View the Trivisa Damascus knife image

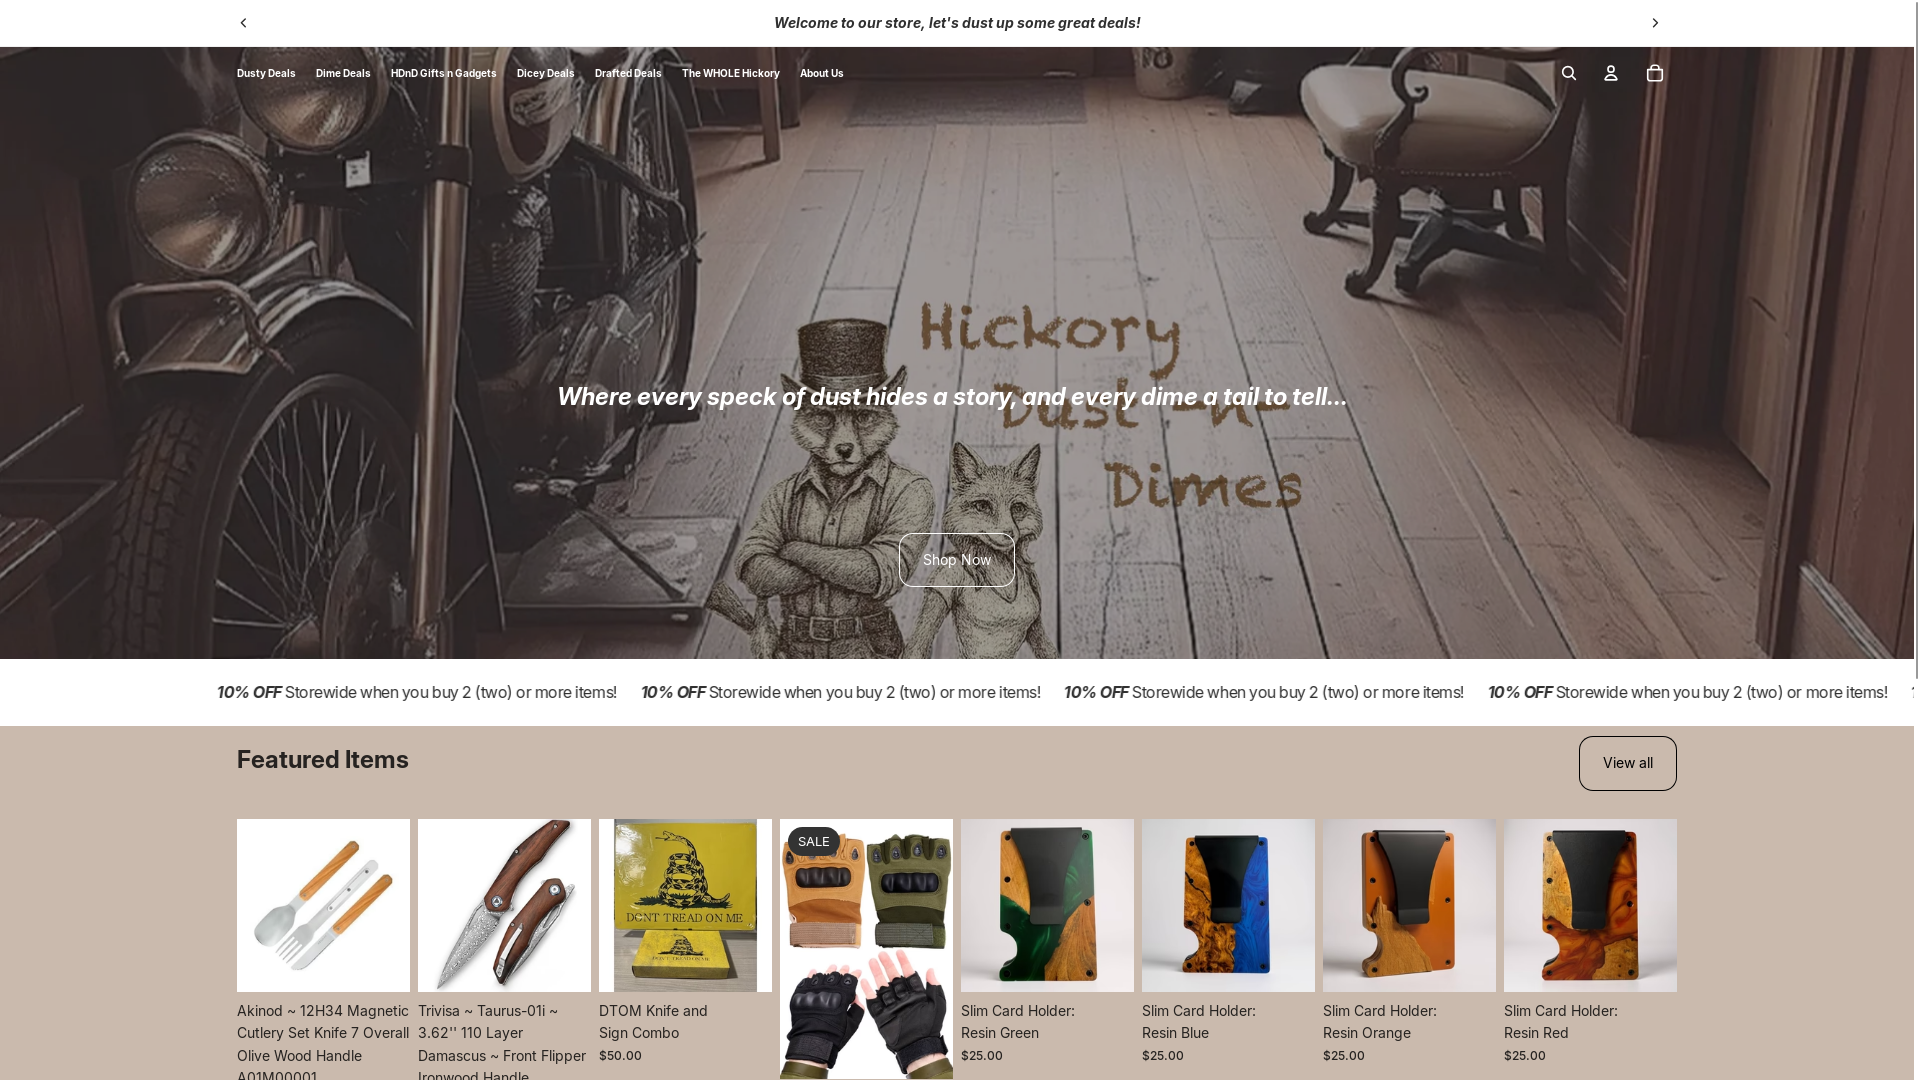coord(504,905)
